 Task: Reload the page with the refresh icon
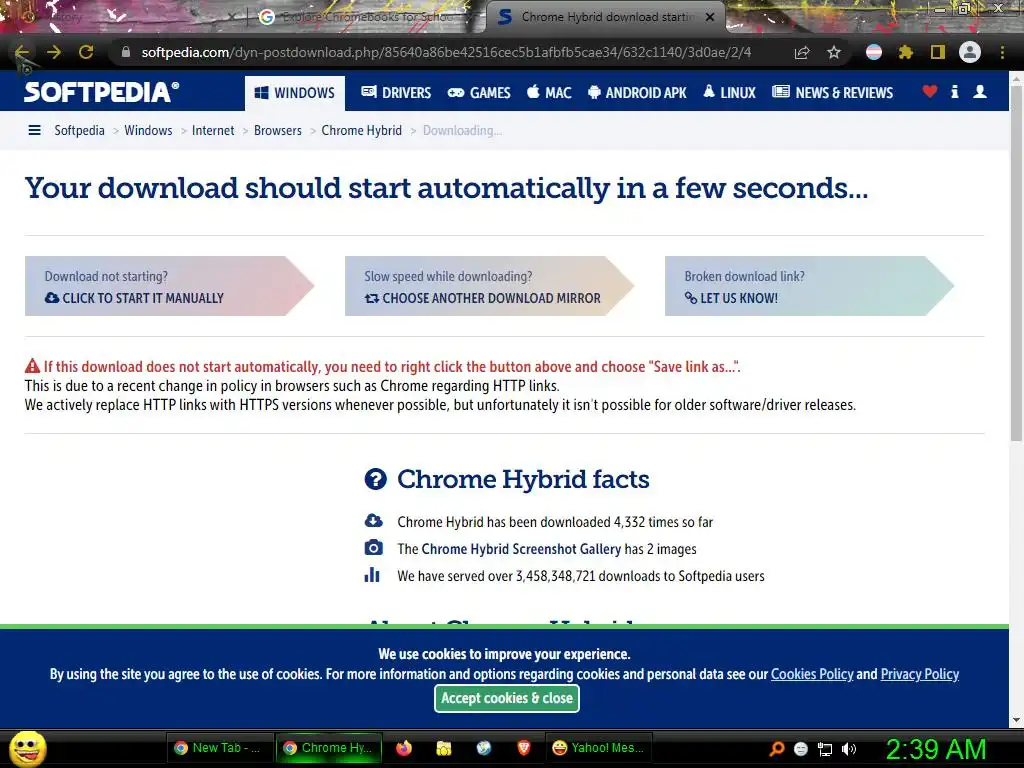(86, 52)
